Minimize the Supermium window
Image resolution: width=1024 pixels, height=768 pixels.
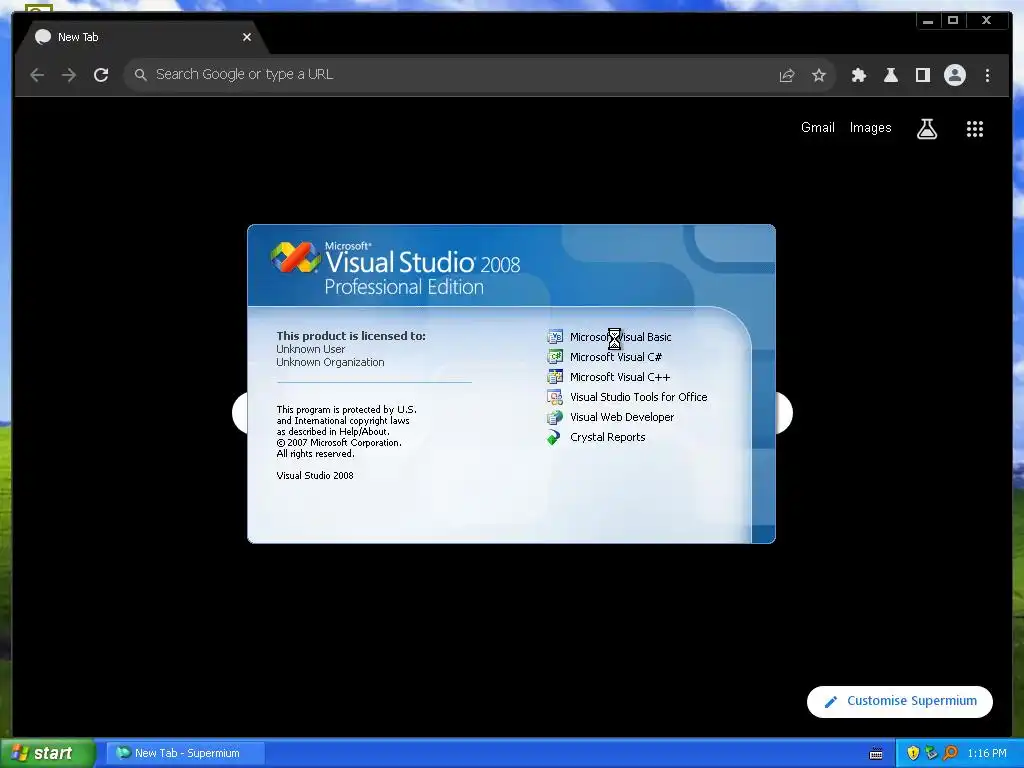coord(927,21)
